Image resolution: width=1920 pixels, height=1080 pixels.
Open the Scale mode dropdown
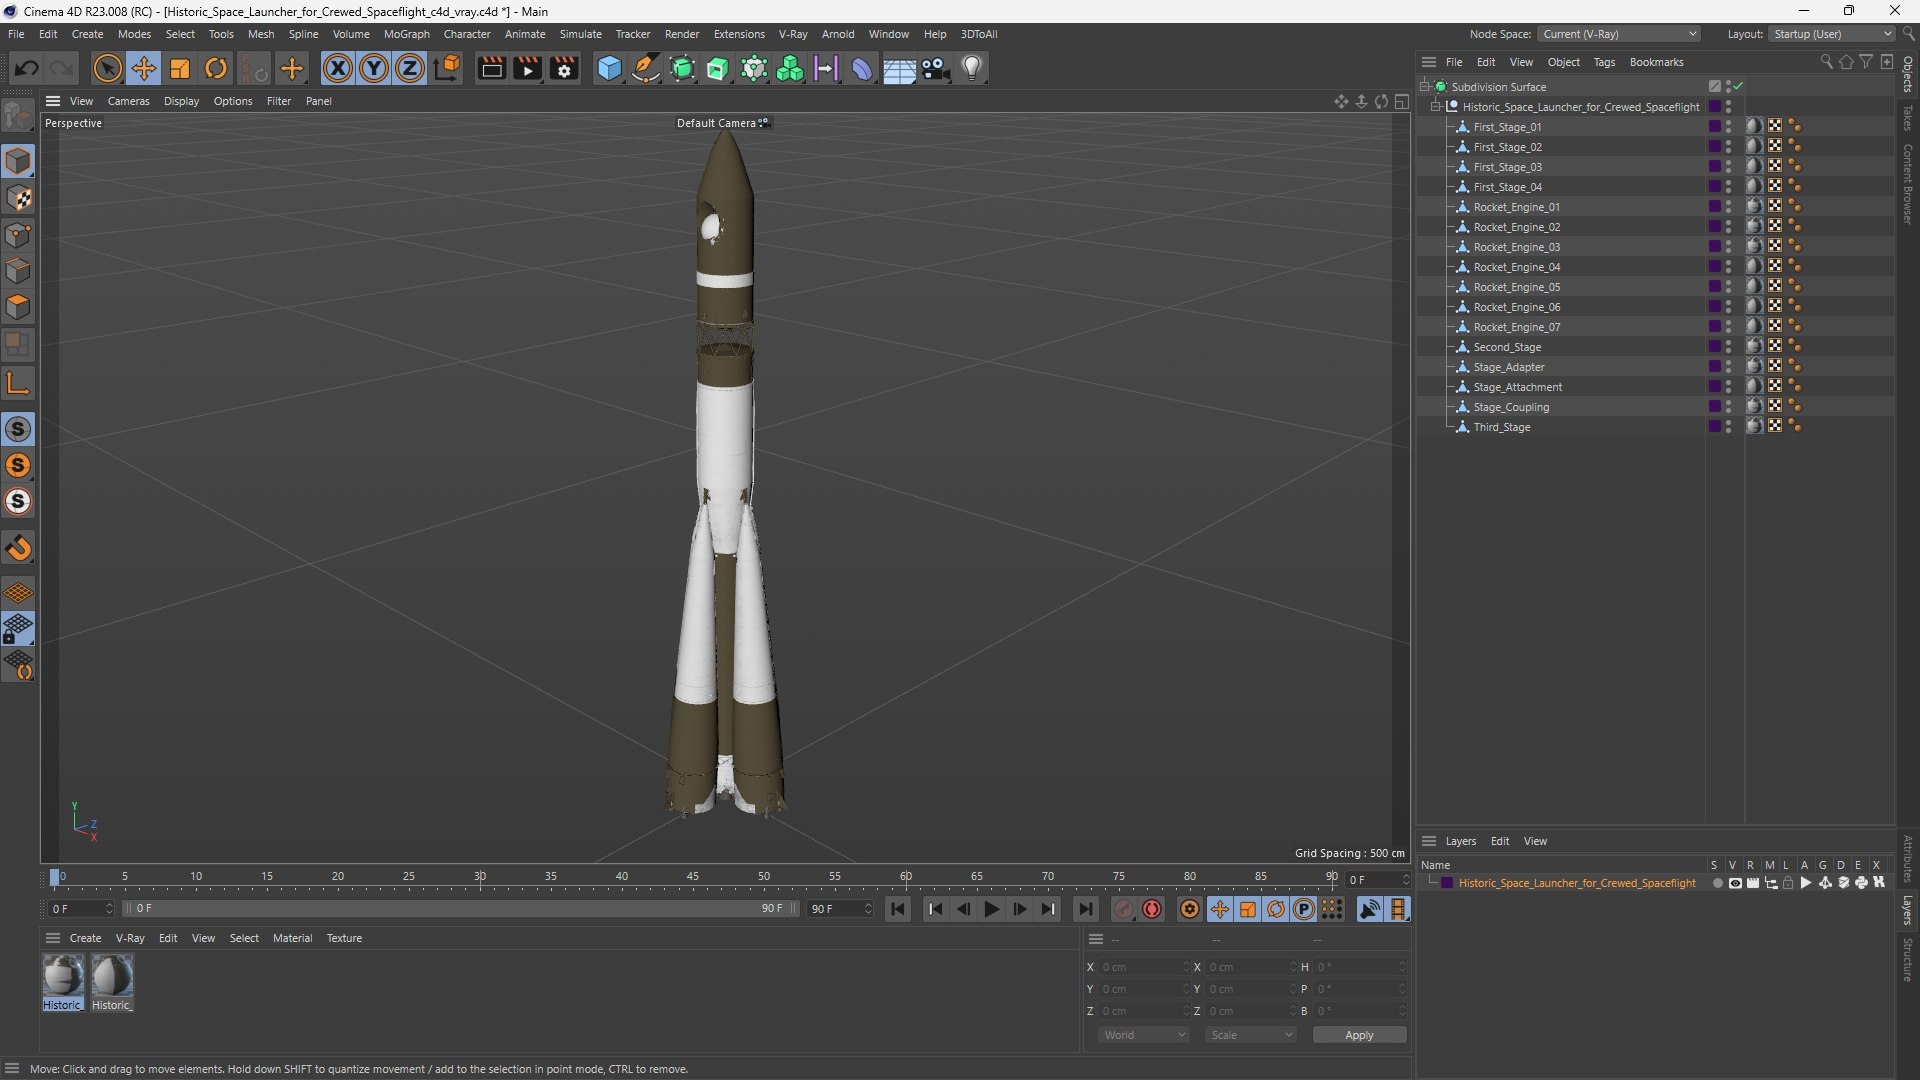click(x=1250, y=1035)
